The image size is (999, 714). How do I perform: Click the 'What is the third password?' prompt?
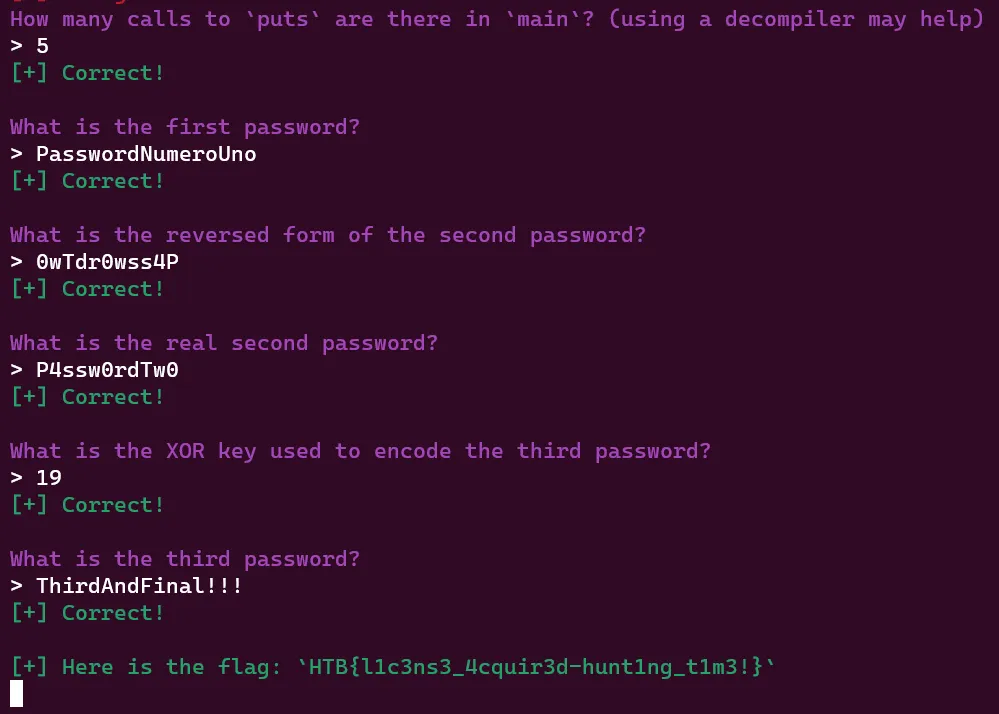[x=185, y=559]
